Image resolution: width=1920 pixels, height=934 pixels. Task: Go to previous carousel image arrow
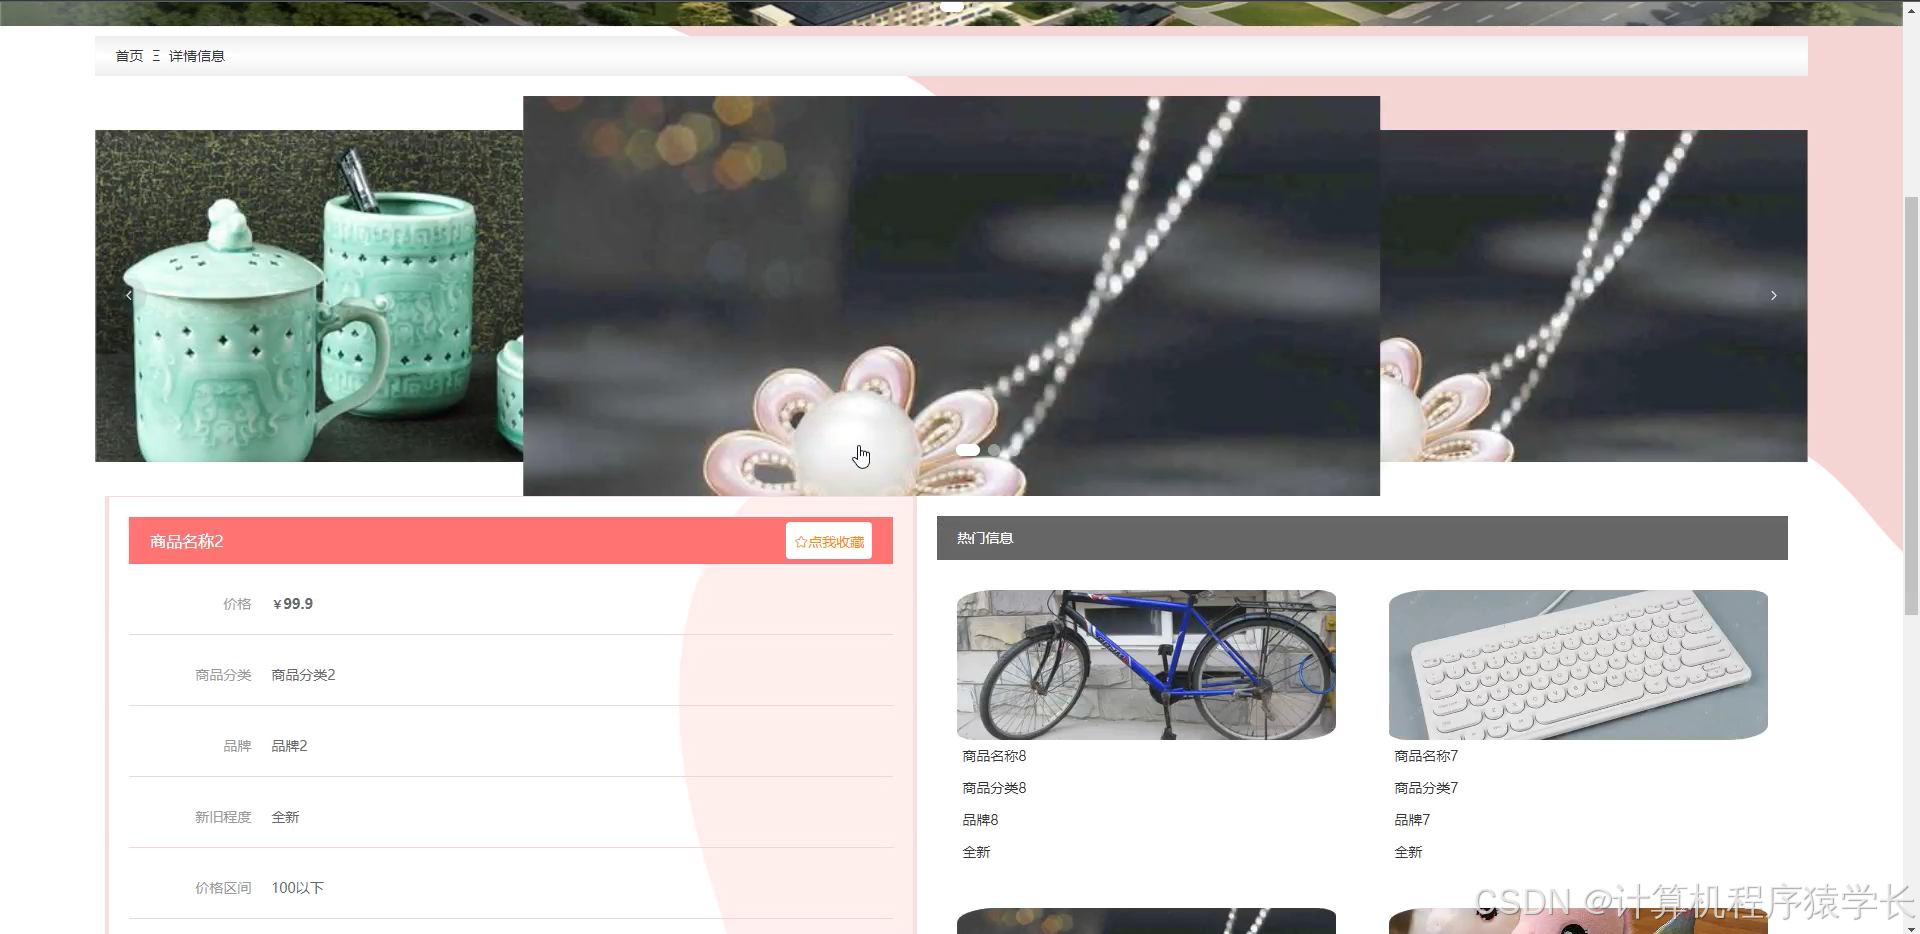(128, 295)
